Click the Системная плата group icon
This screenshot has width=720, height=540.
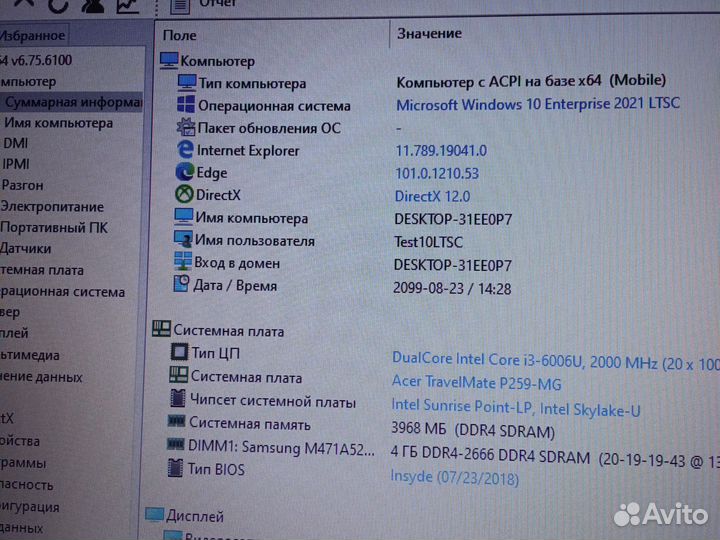pos(161,329)
